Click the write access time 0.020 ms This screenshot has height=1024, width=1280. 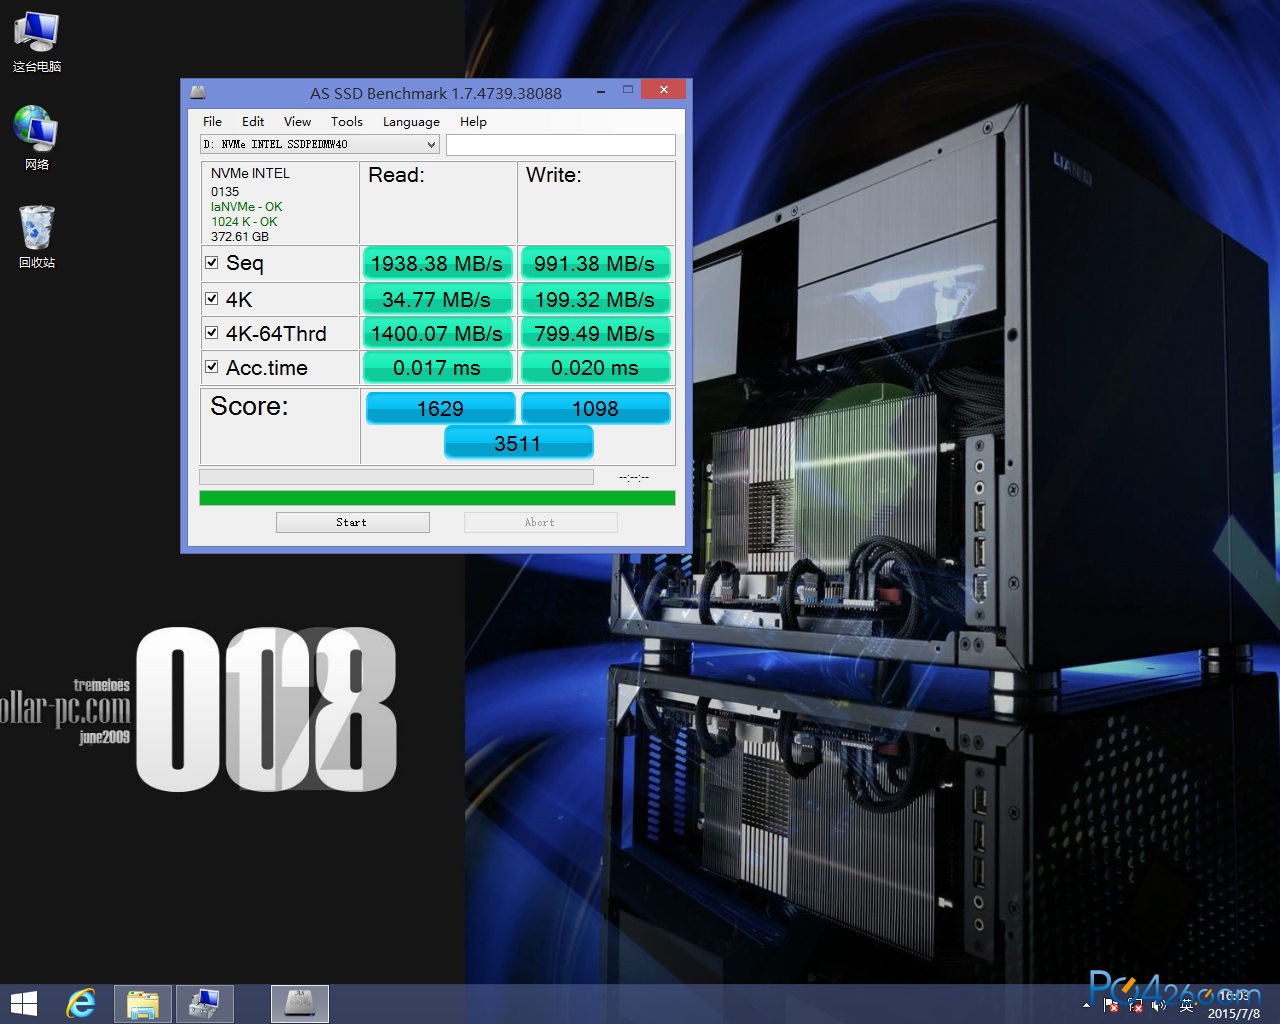pos(595,368)
